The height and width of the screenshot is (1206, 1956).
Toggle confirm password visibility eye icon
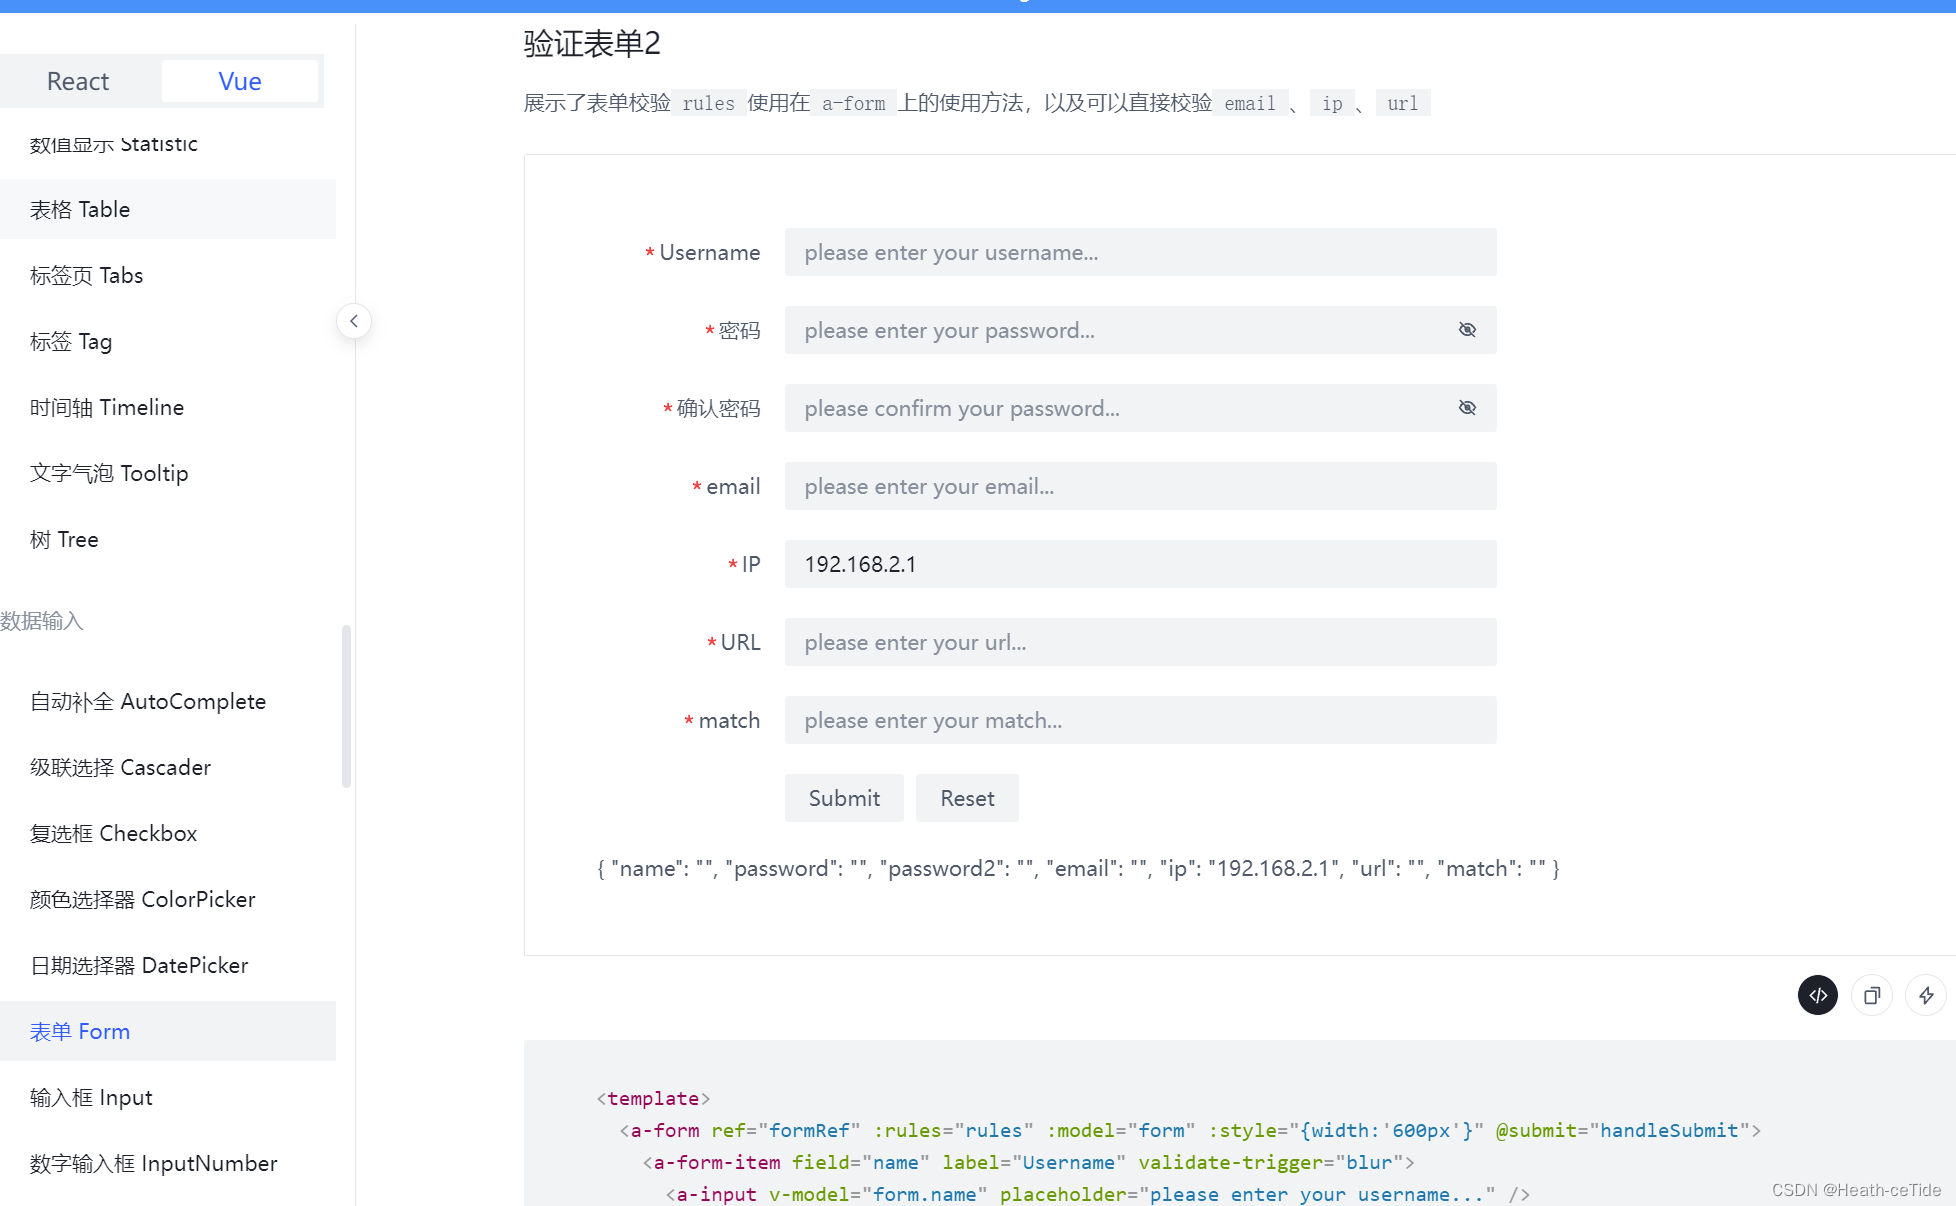tap(1467, 408)
